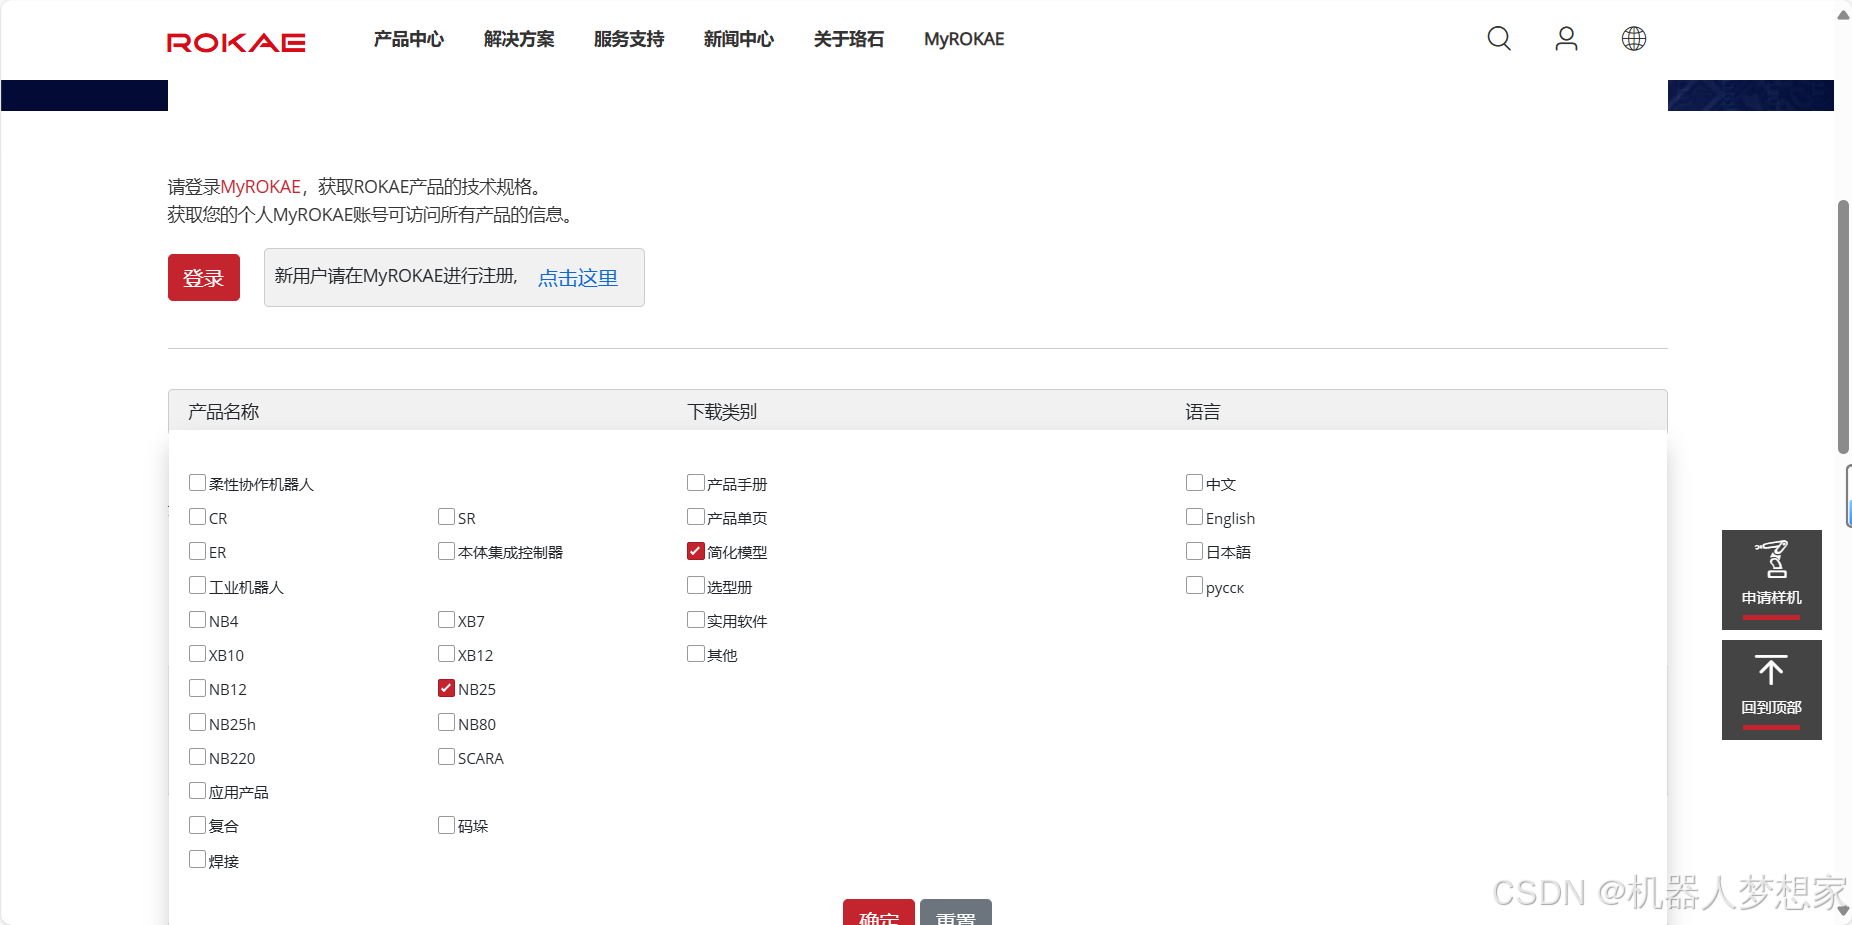This screenshot has height=925, width=1852.
Task: Check the 产品手册 checkbox
Action: click(x=695, y=483)
